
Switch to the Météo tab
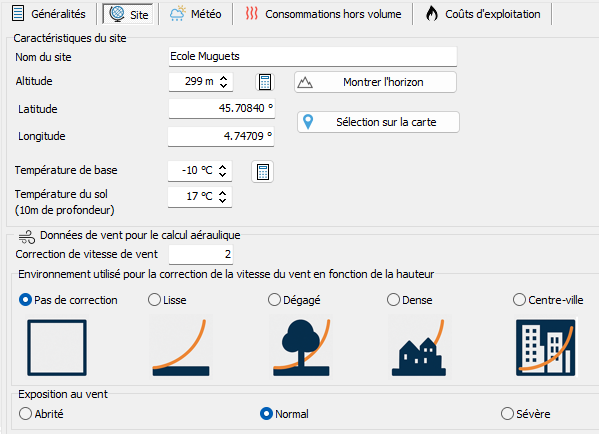196,14
